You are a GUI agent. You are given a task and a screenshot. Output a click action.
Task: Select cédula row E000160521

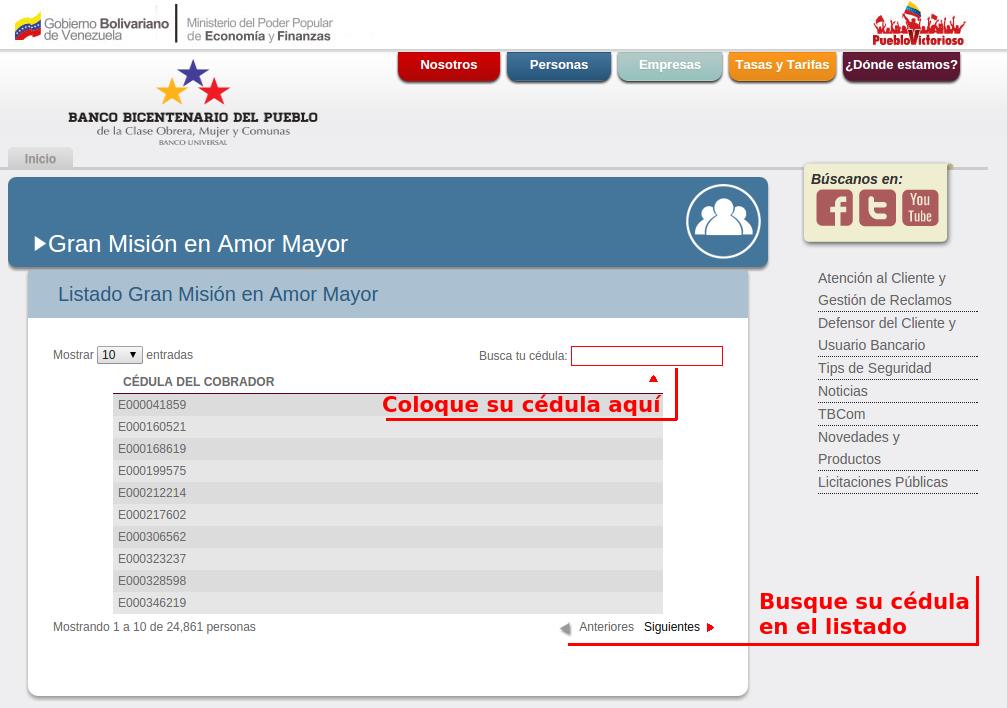pyautogui.click(x=388, y=427)
